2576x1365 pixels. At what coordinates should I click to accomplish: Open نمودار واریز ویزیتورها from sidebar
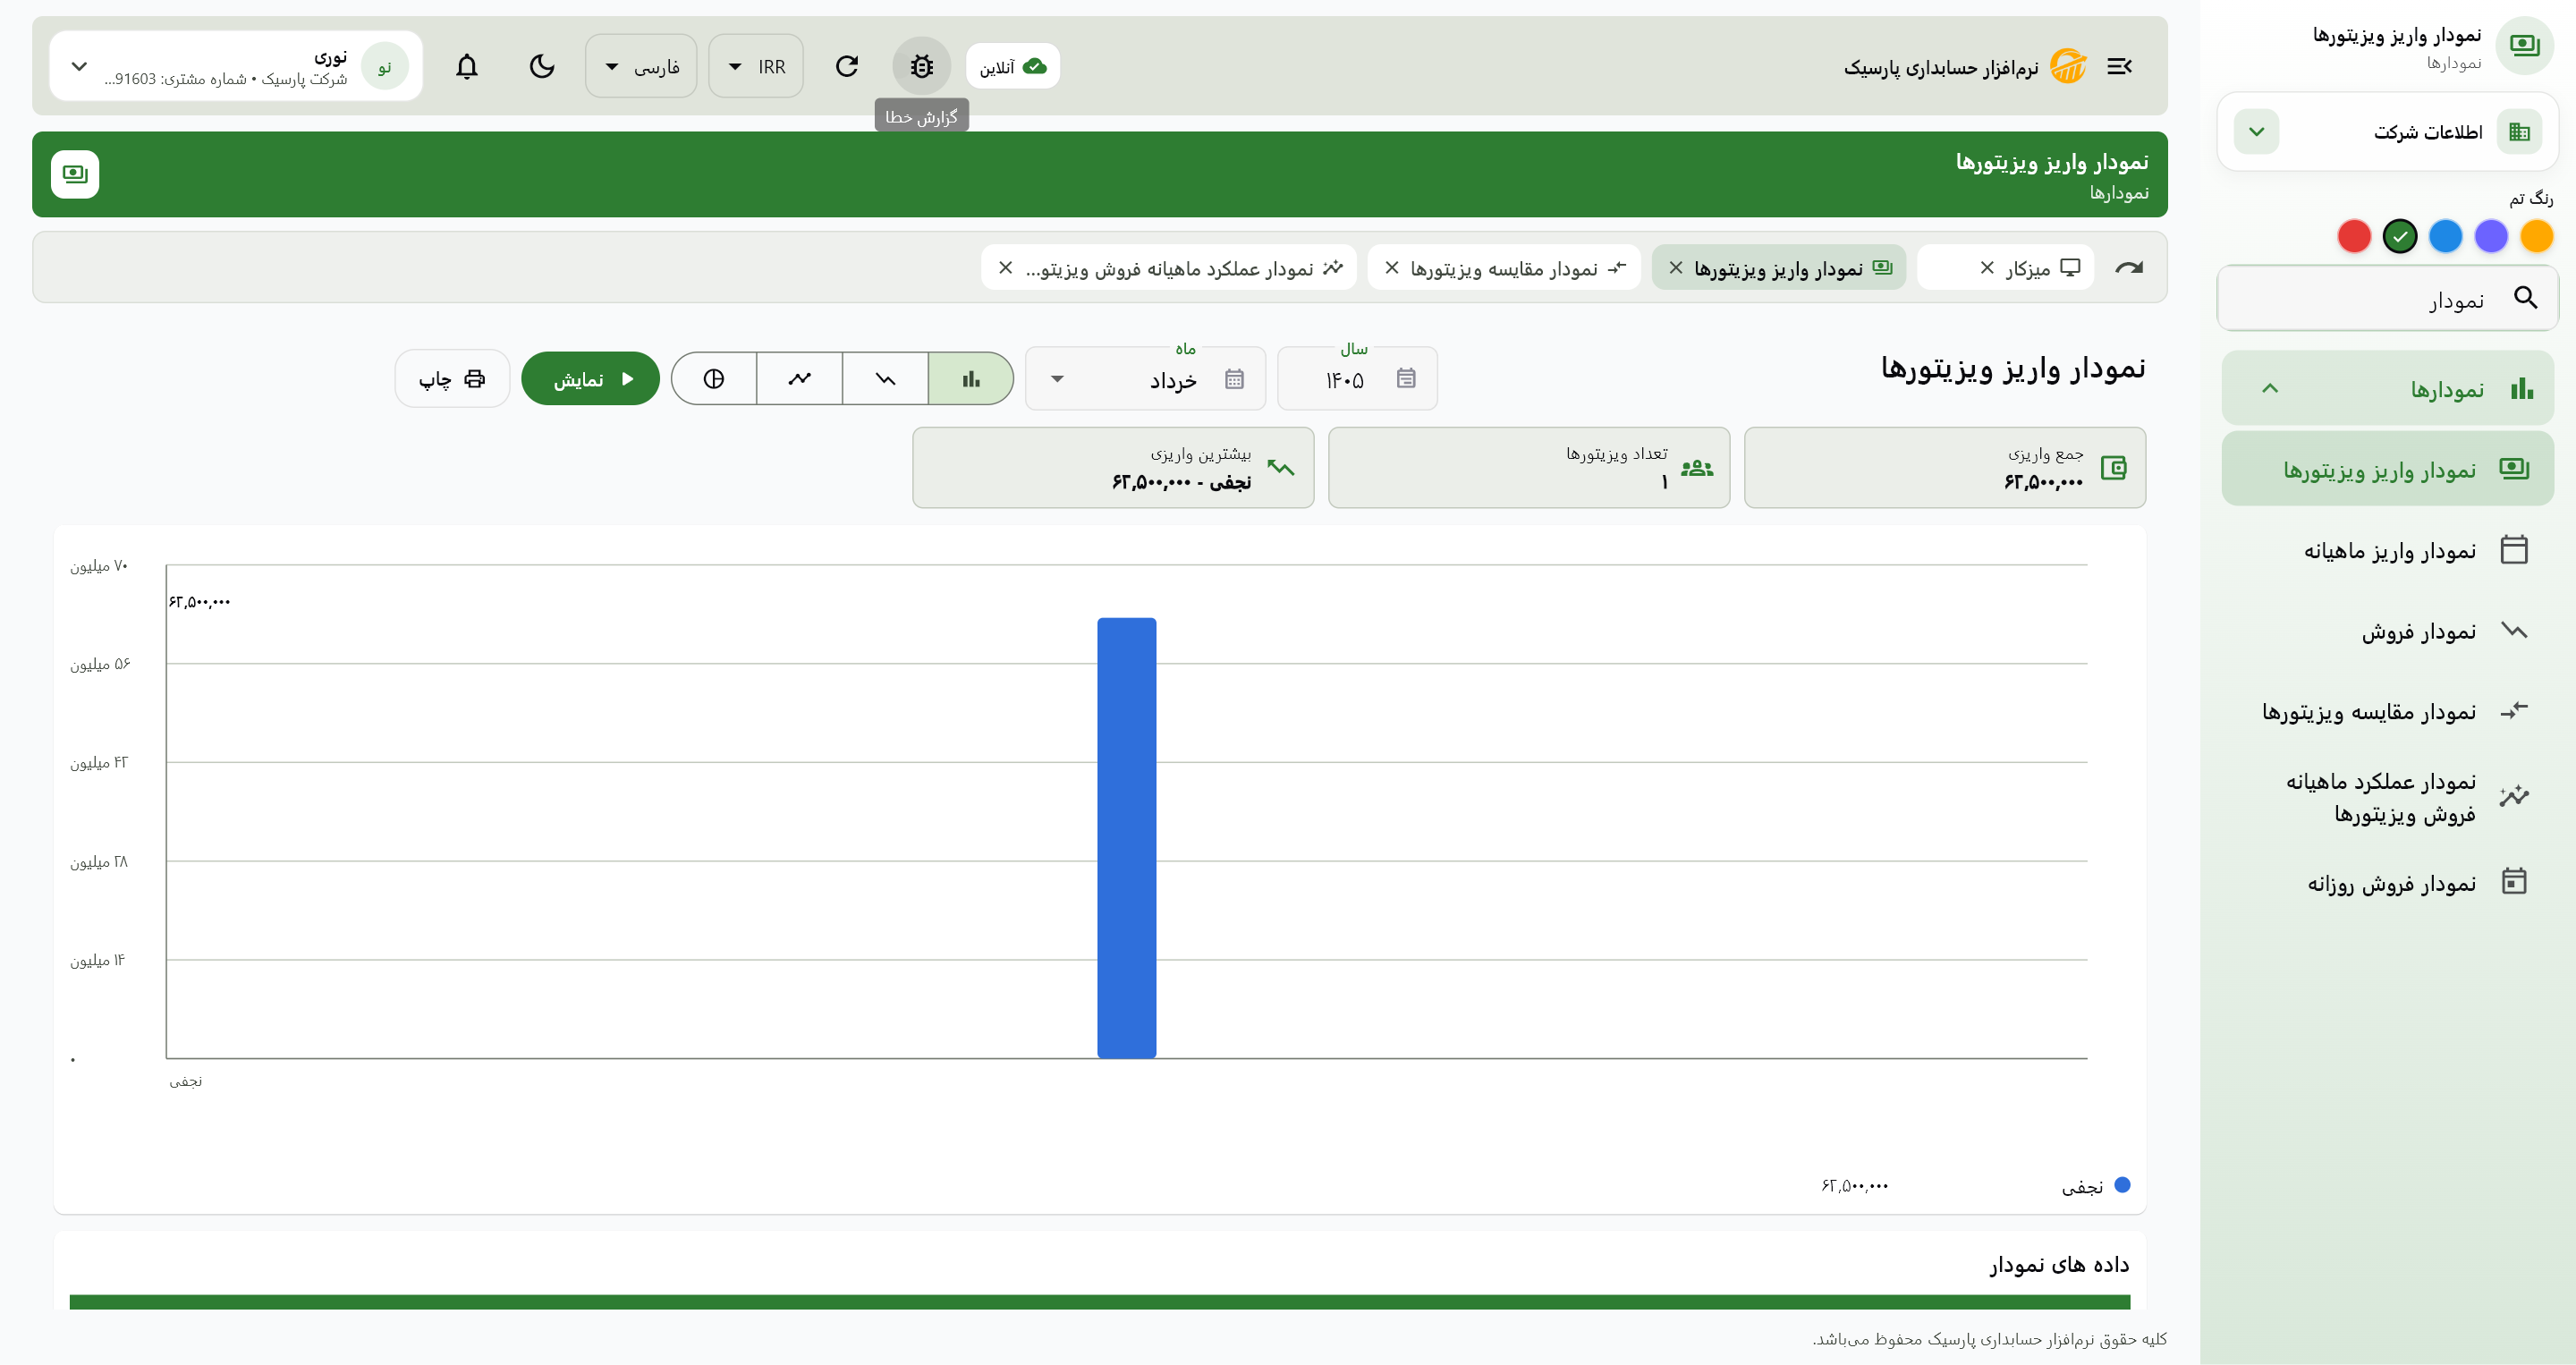[x=2387, y=468]
